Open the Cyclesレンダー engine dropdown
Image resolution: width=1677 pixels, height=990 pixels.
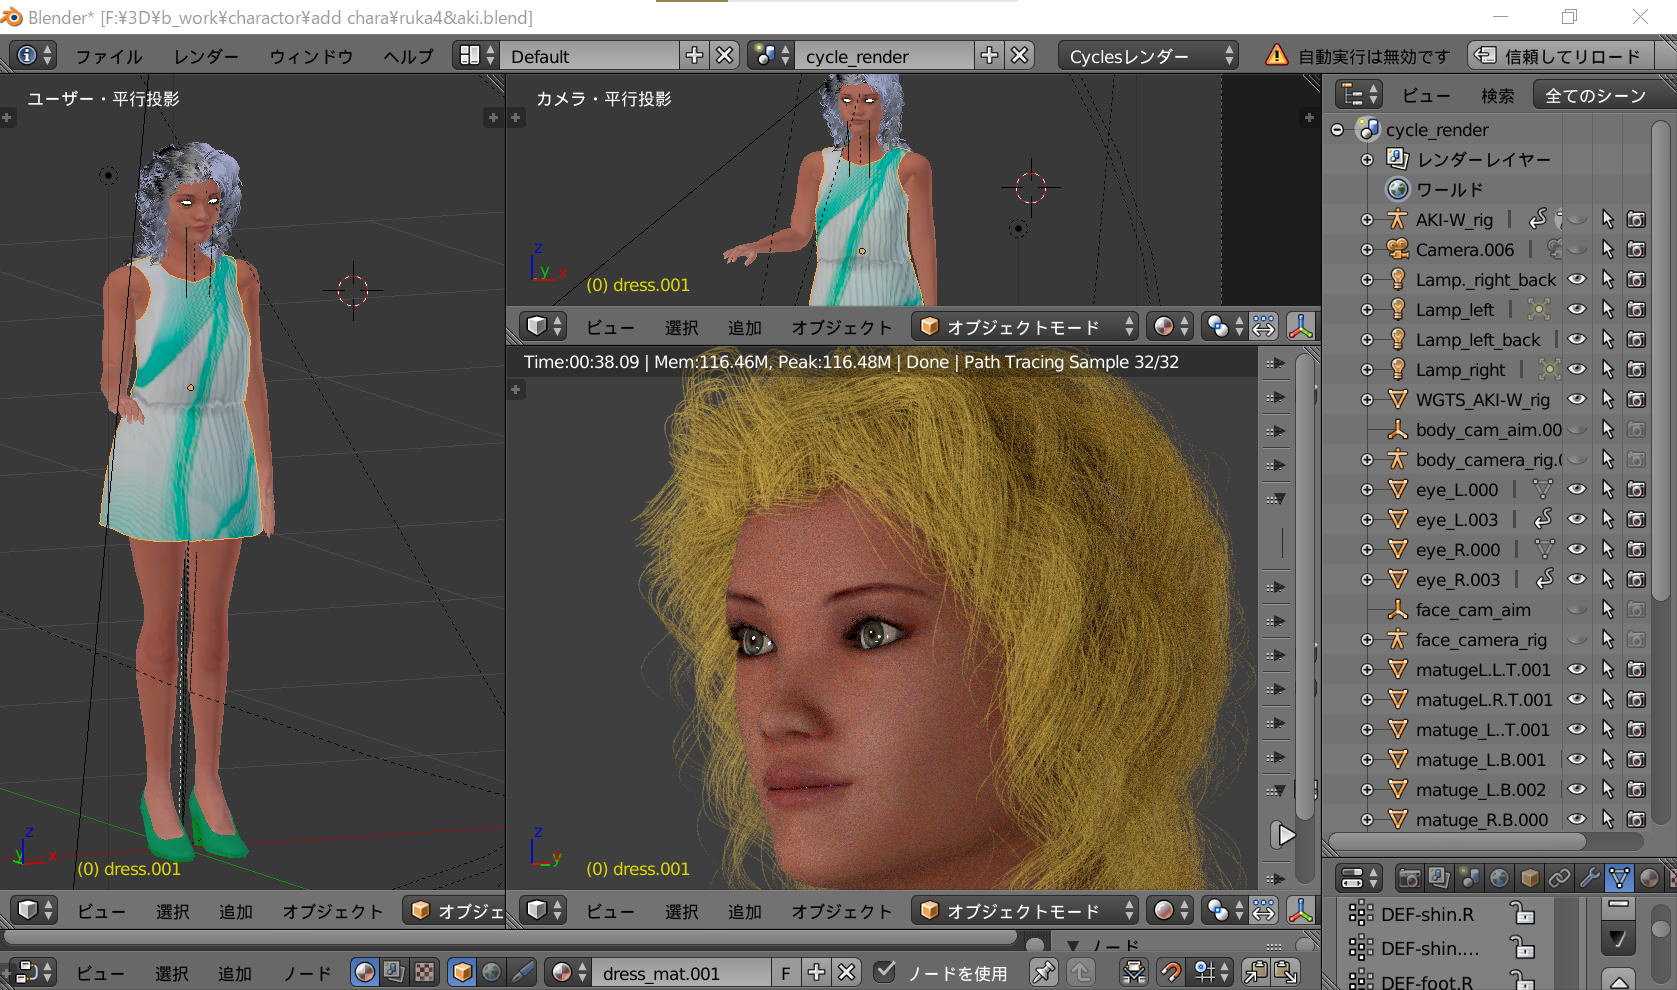pos(1147,56)
